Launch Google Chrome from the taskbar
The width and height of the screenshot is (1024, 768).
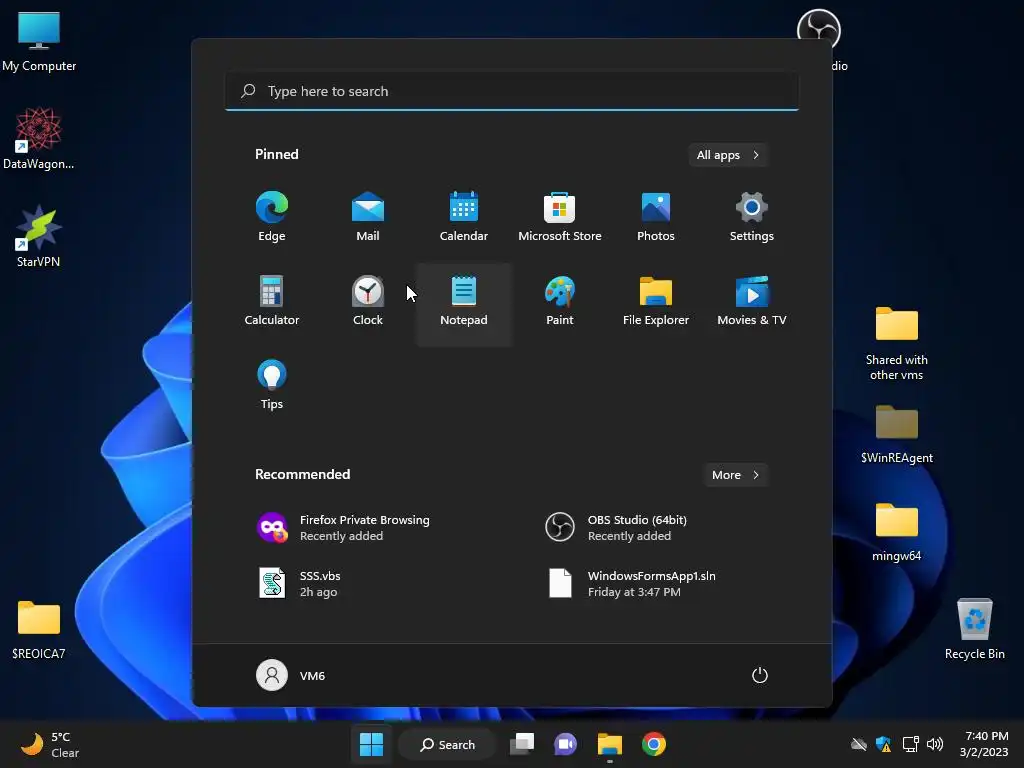[x=654, y=744]
